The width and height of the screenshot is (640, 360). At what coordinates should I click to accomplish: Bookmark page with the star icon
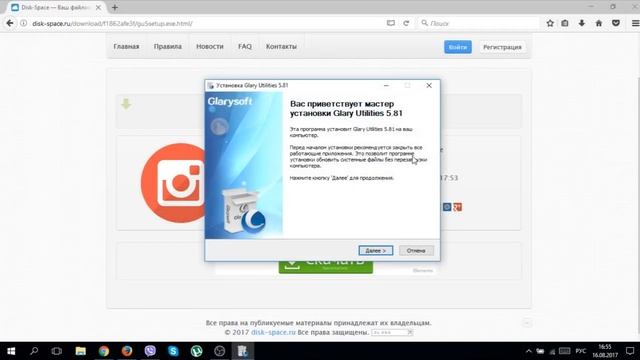pos(550,23)
